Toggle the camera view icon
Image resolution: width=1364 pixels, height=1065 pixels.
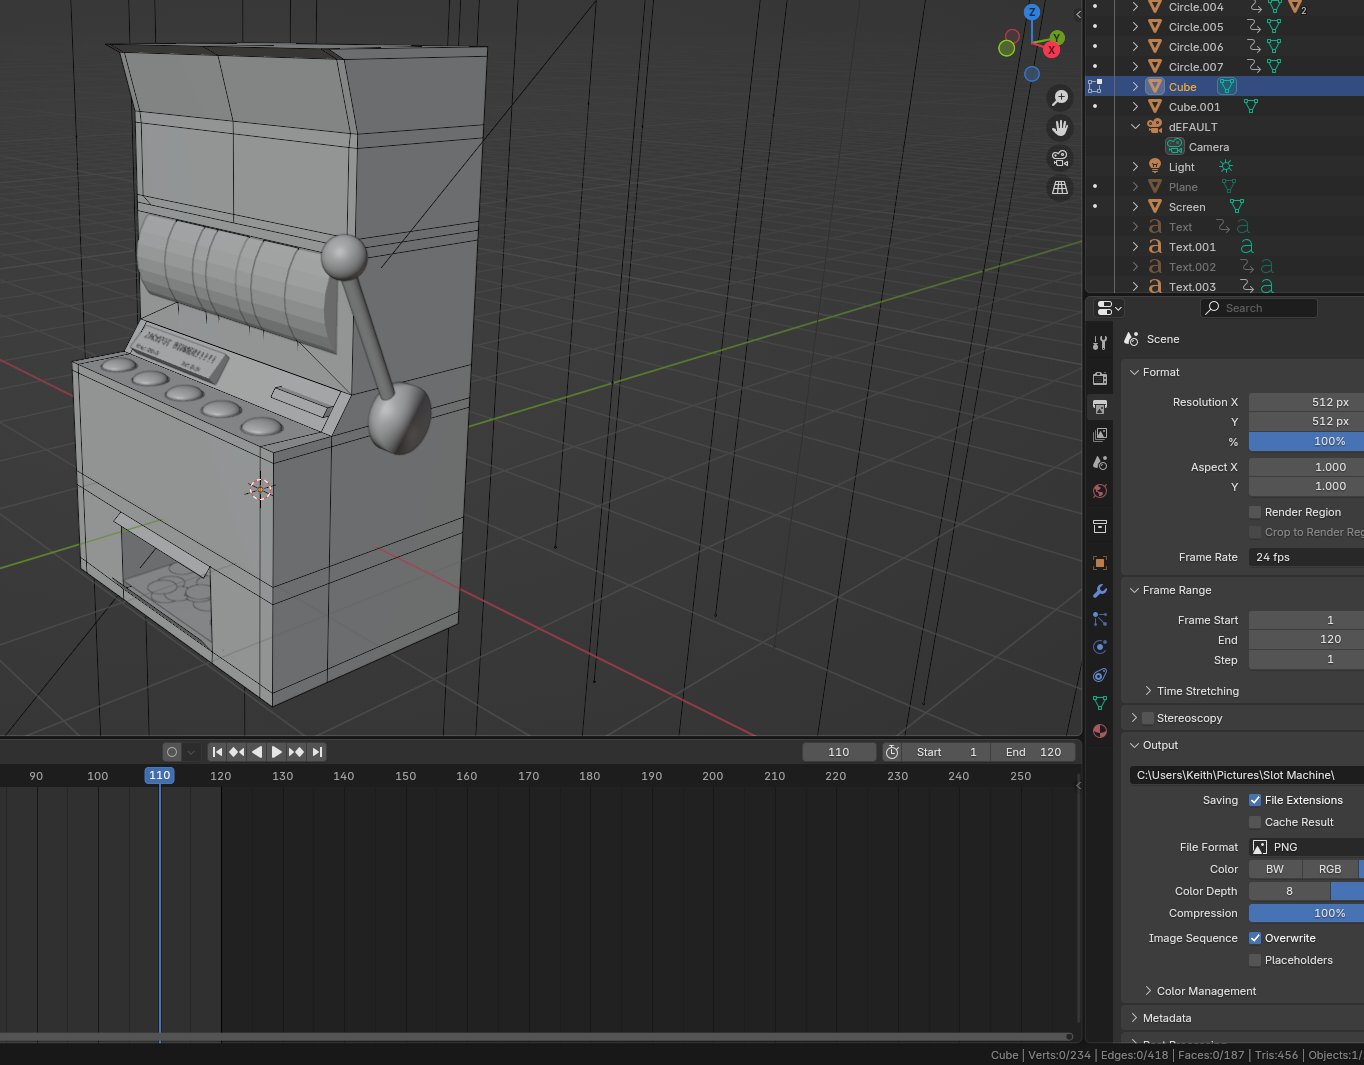coord(1060,158)
